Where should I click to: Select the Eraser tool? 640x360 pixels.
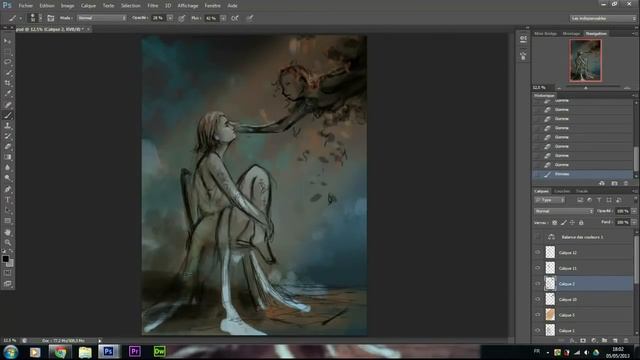[7, 147]
